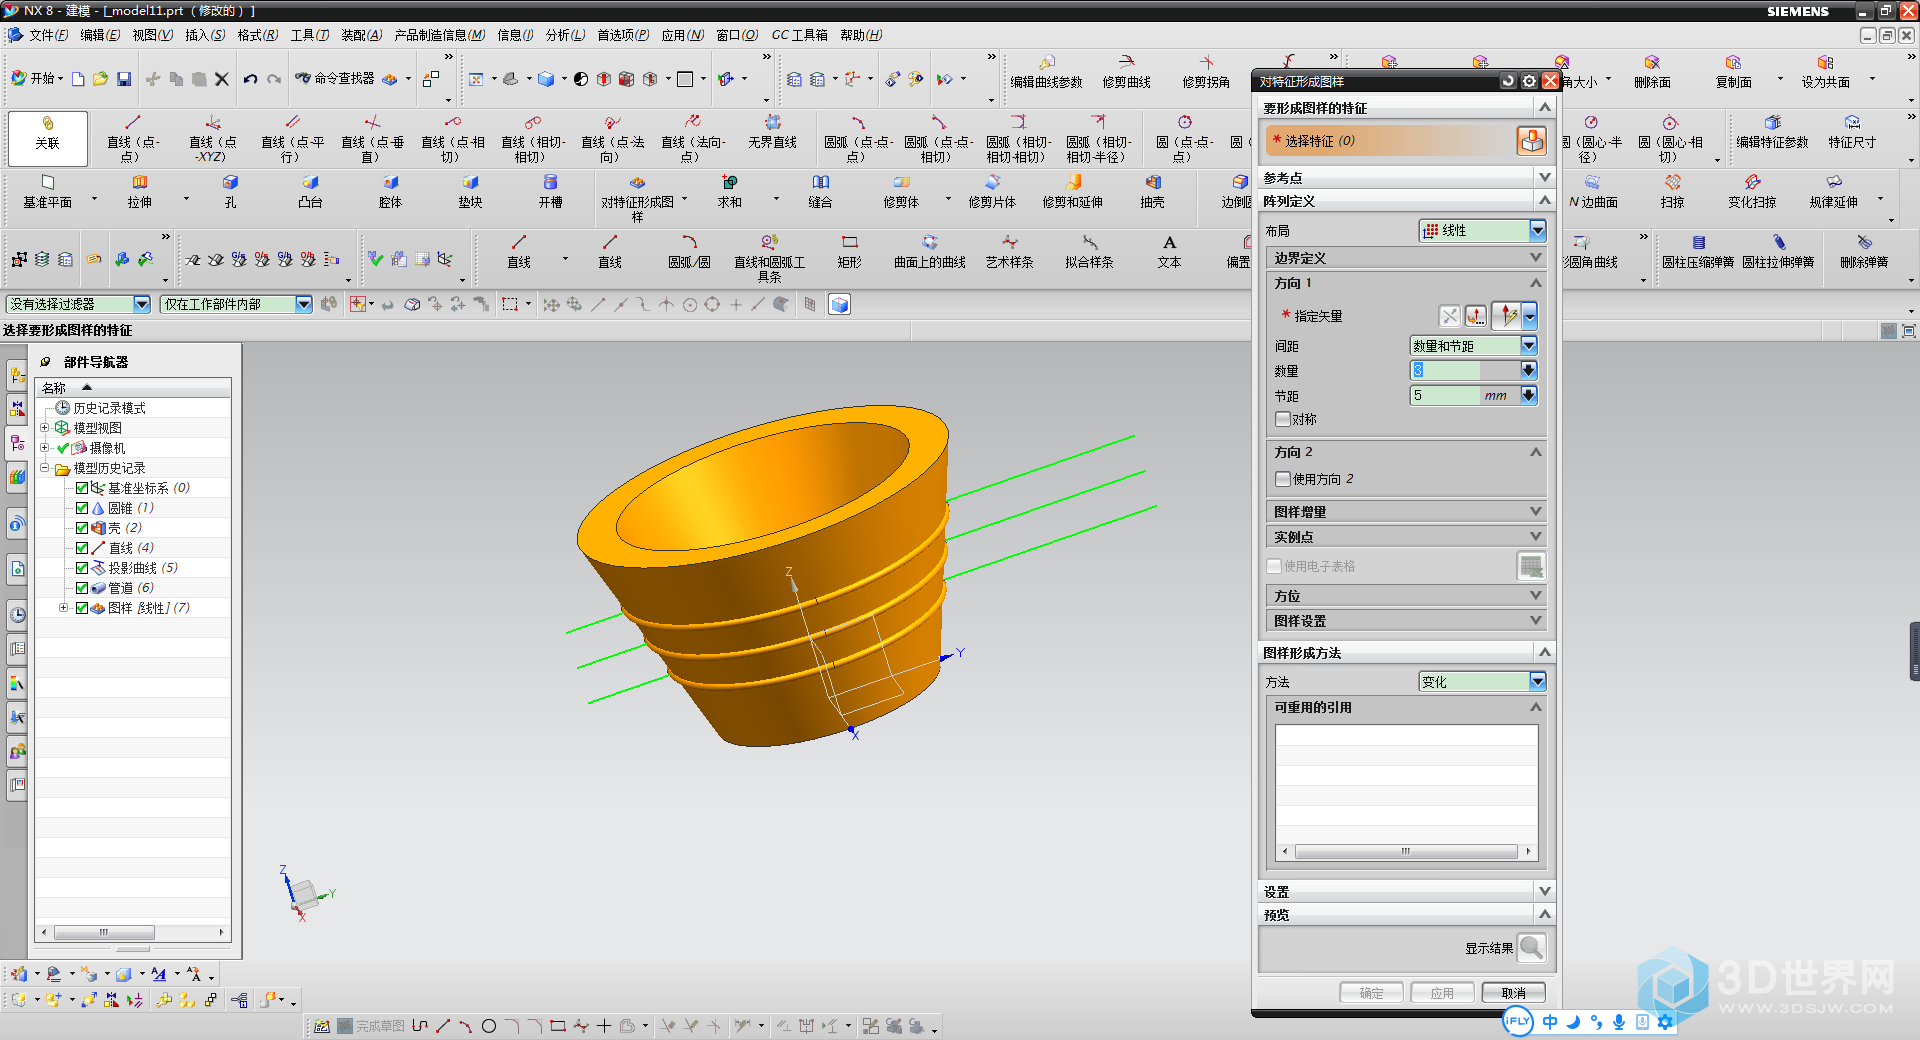Screen dimensions: 1920x1040
Task: Pick the select-feature icon beside 选择特征
Action: [1531, 141]
